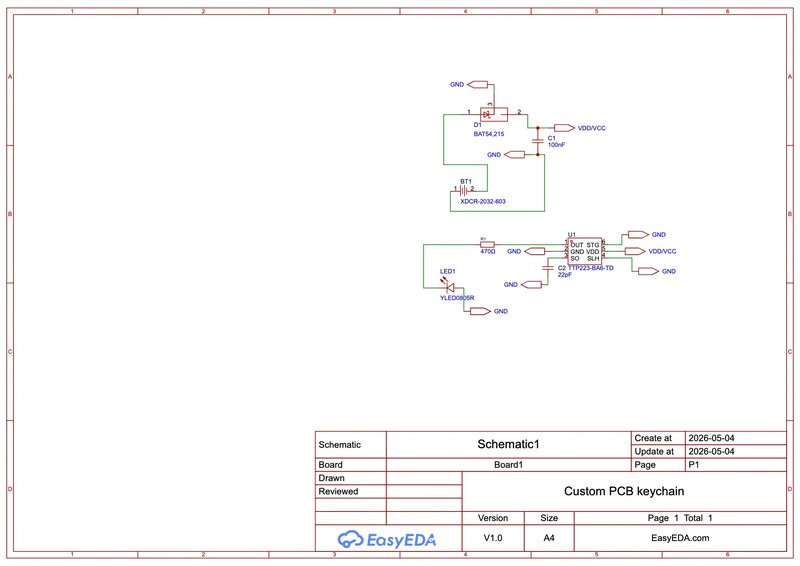Select the BT1 battery symbol
The height and width of the screenshot is (566, 800).
coord(464,191)
